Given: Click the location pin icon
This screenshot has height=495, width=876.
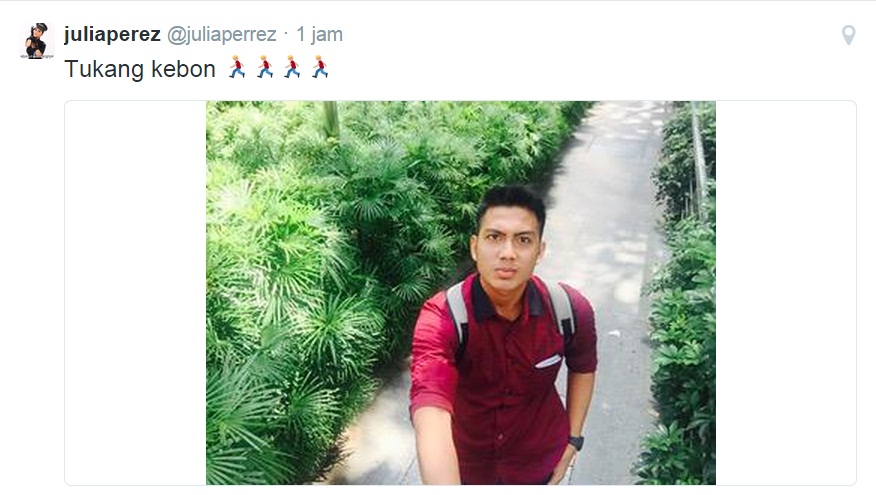Looking at the screenshot, I should (848, 35).
